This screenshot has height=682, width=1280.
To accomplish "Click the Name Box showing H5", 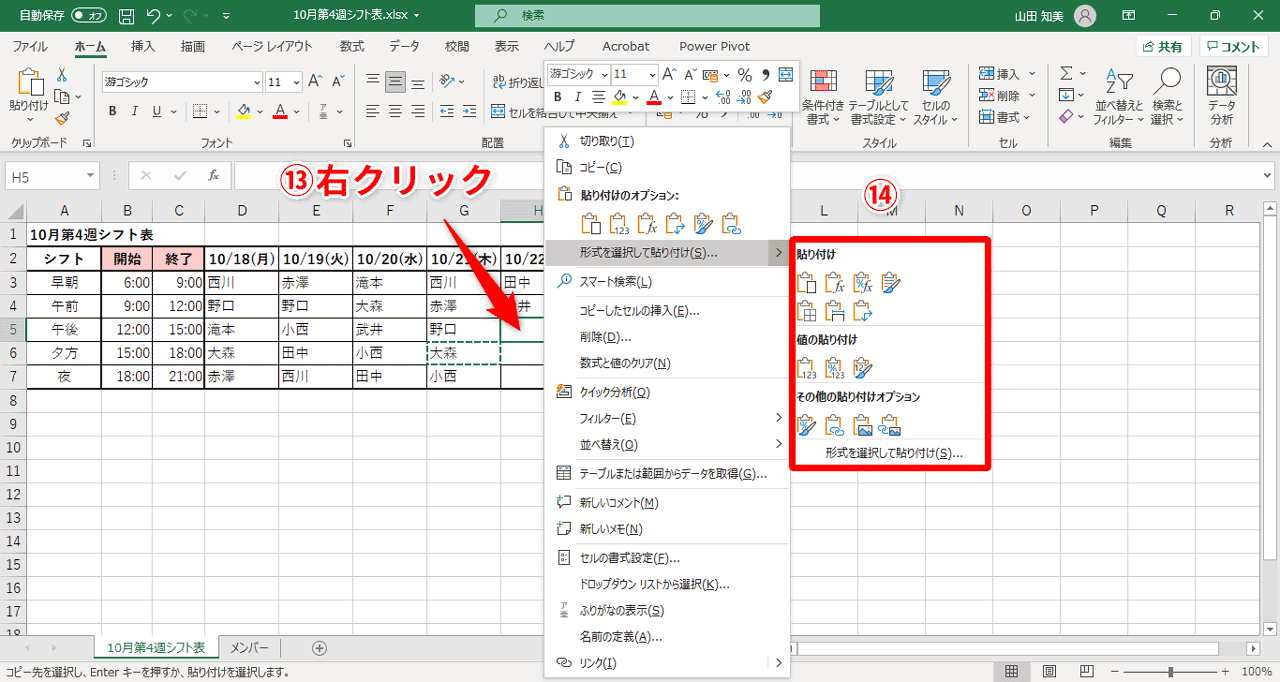I will pyautogui.click(x=44, y=174).
